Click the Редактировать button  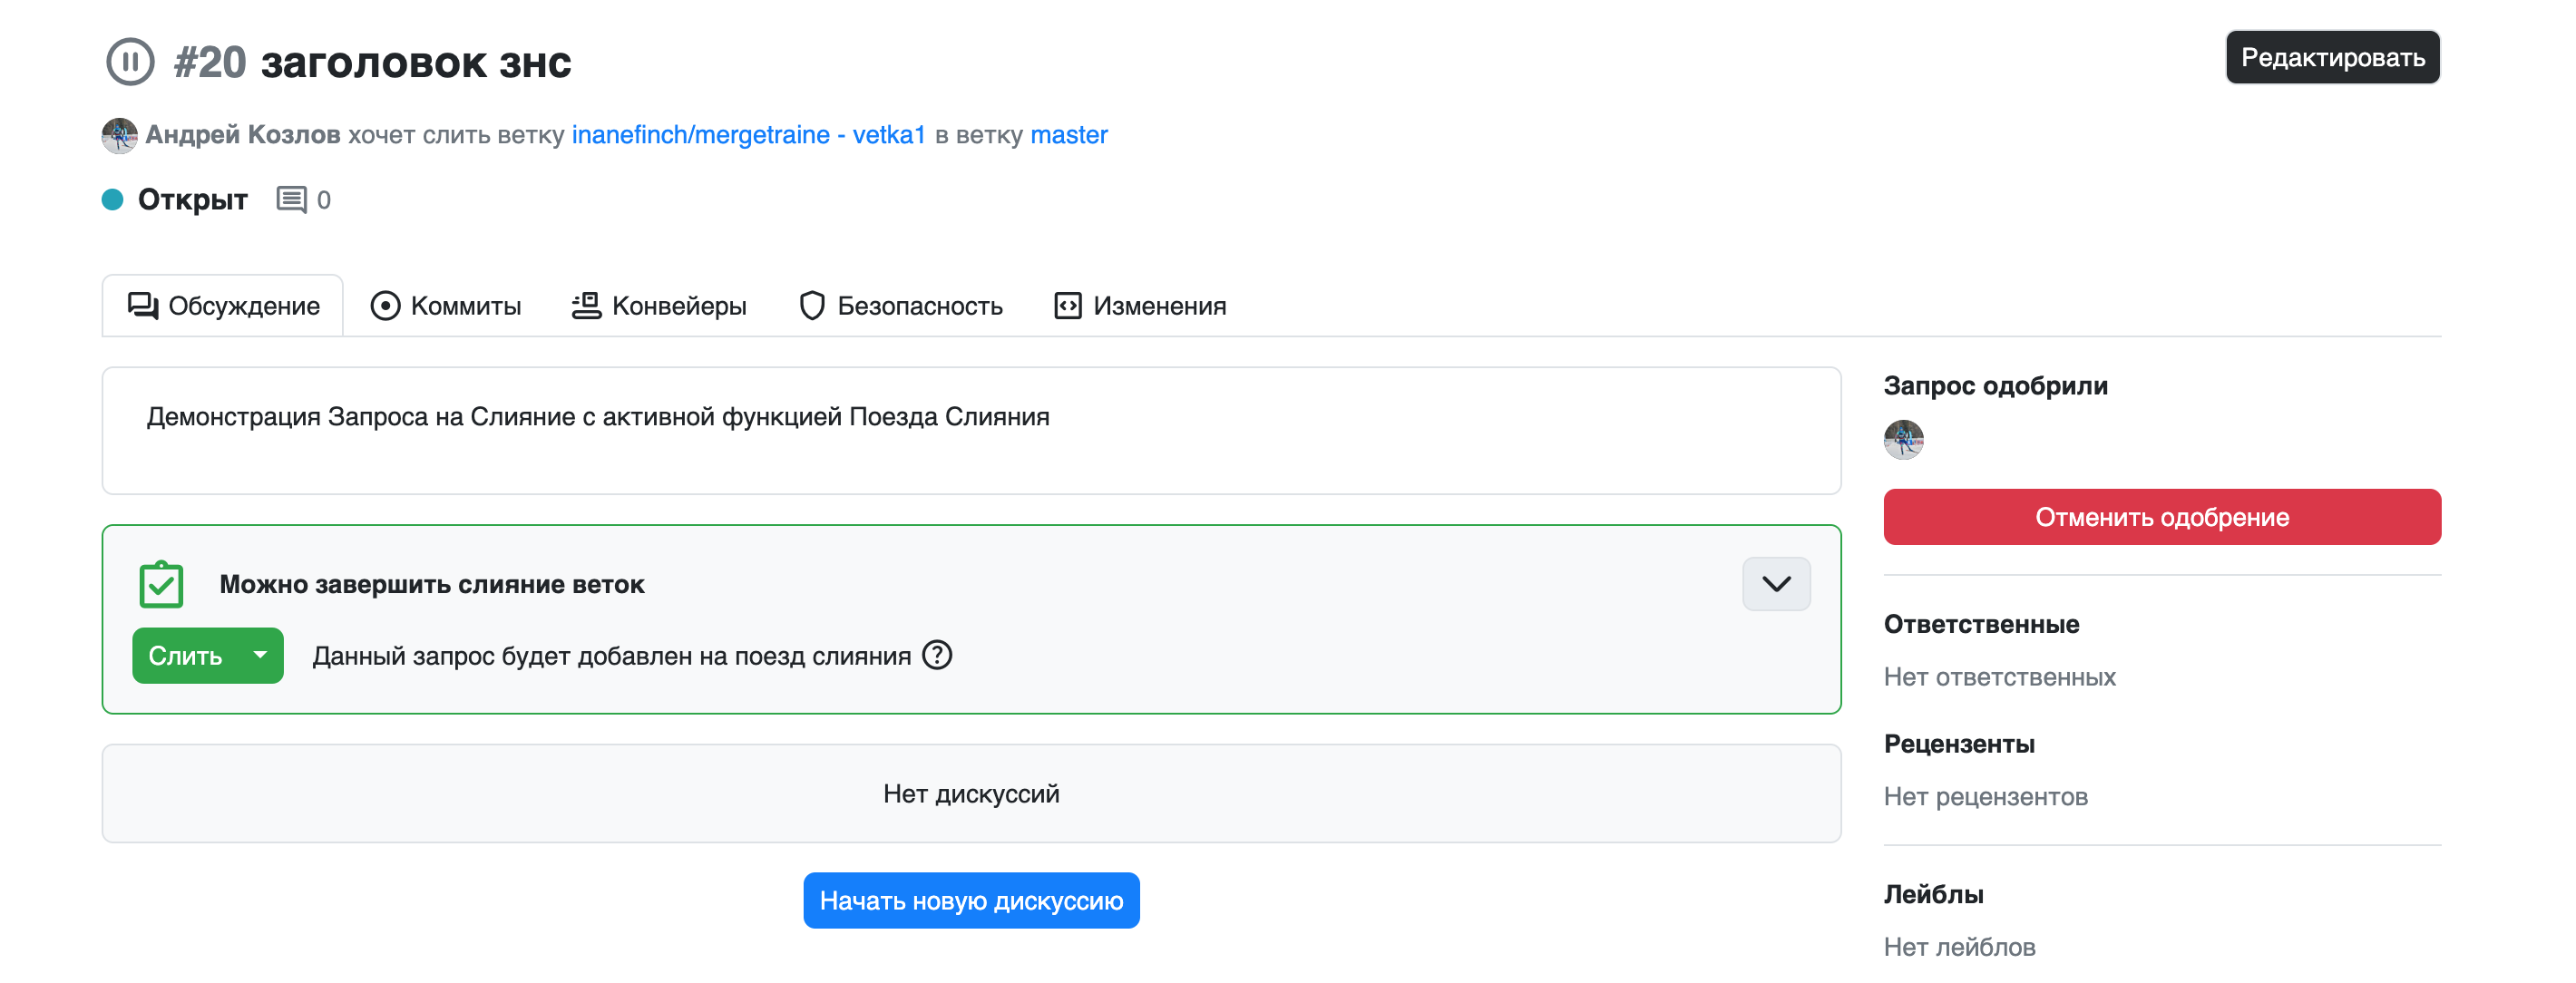click(2332, 57)
